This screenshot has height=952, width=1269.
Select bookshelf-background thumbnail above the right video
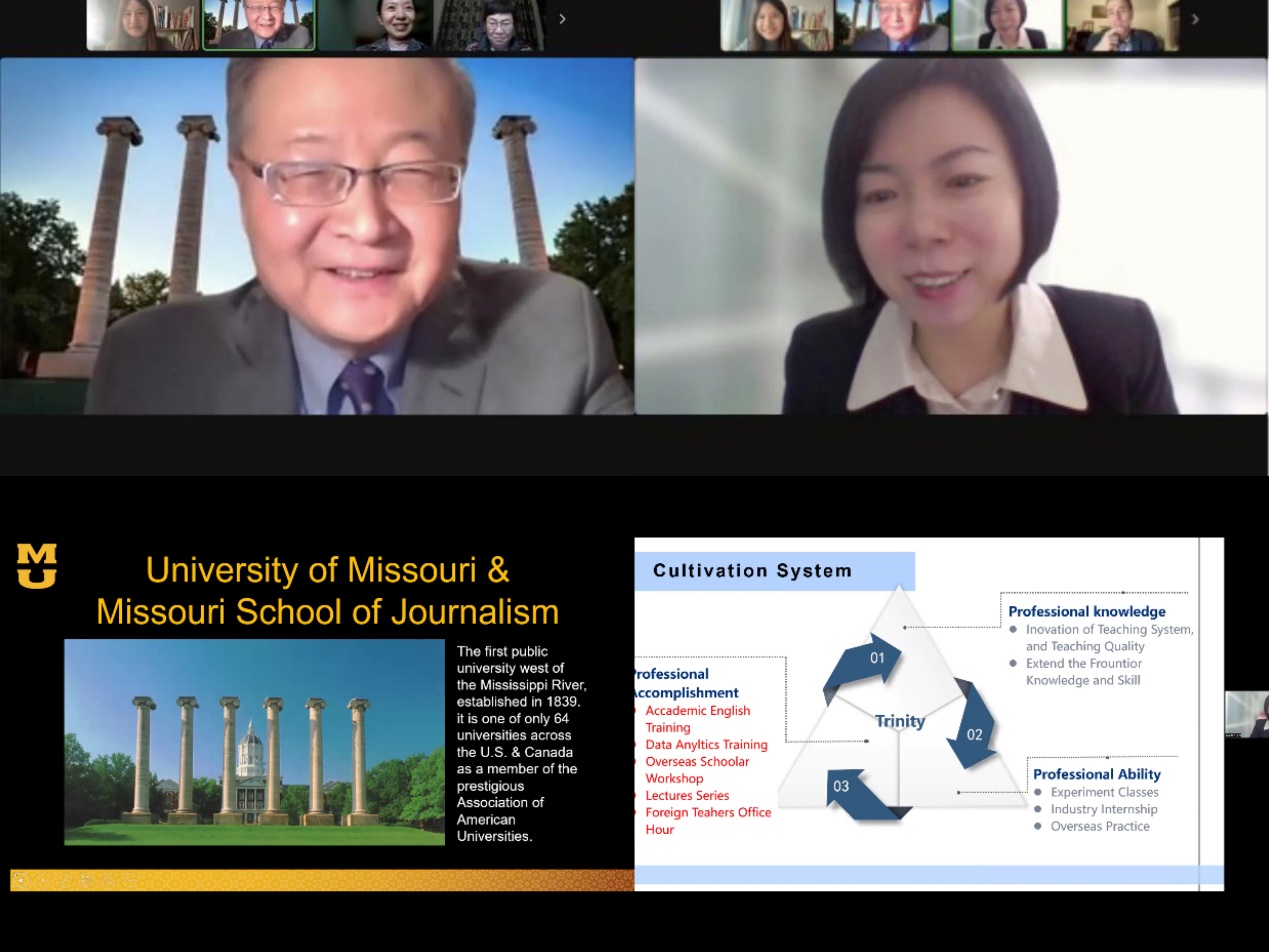777,25
